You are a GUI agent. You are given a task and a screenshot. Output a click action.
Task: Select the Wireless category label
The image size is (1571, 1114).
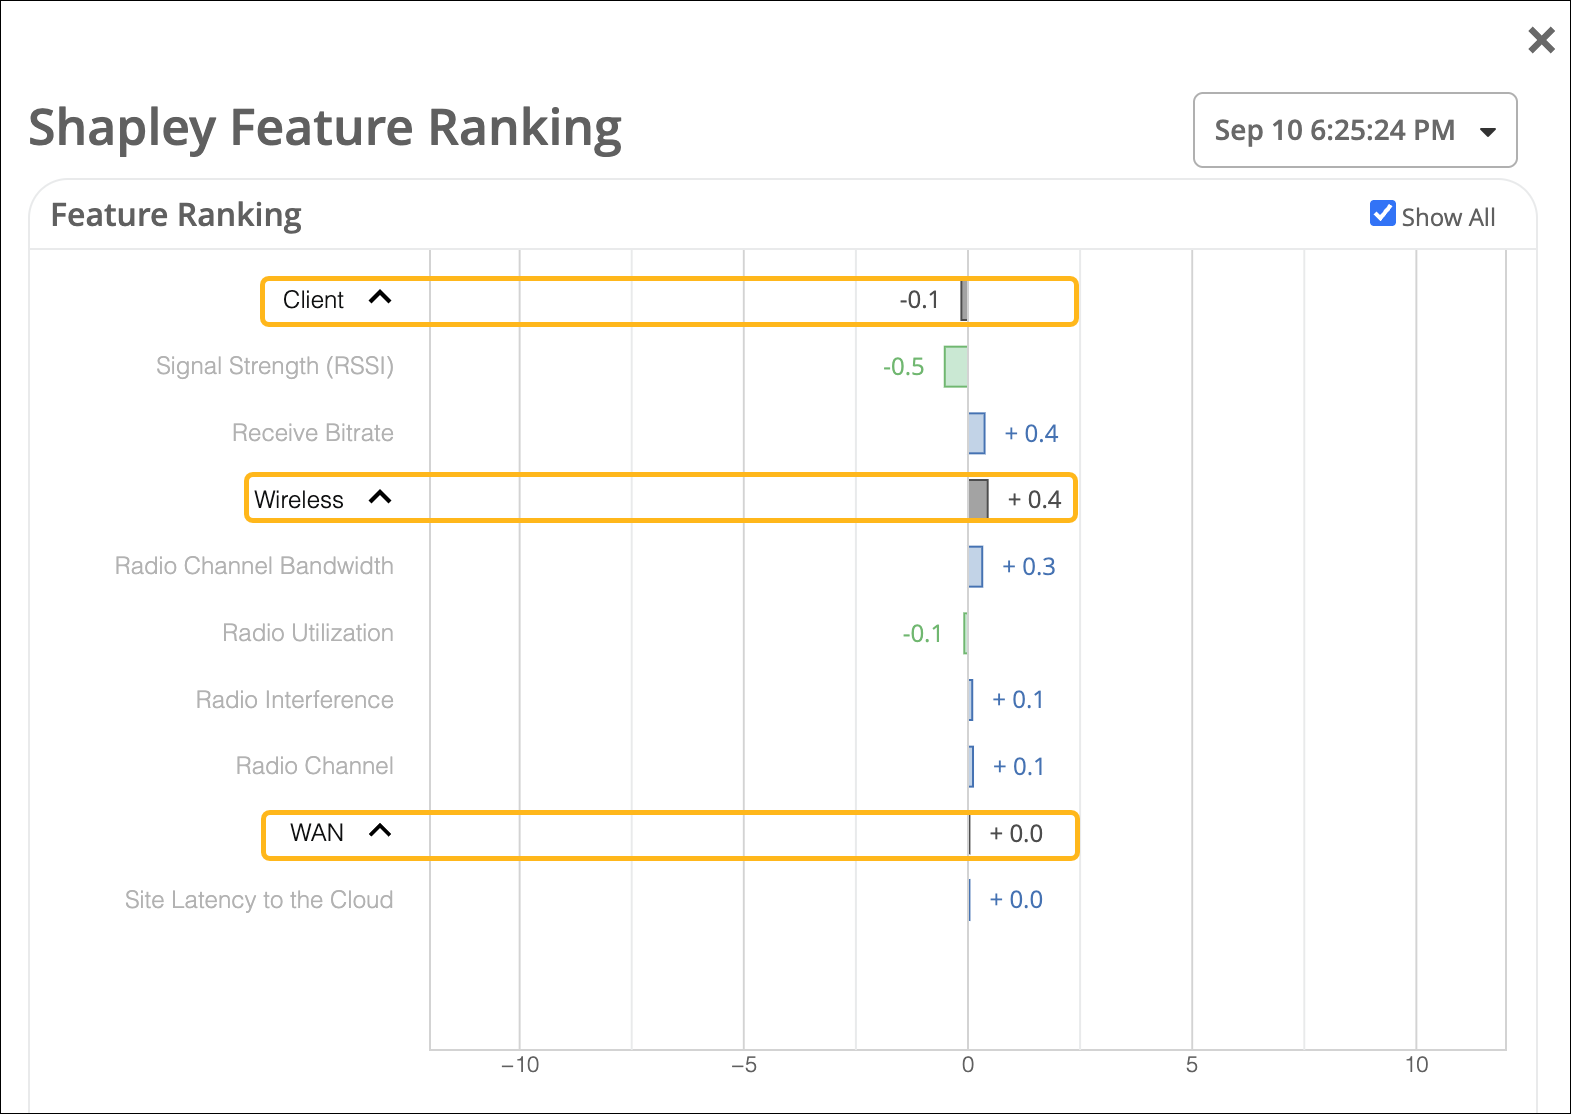pyautogui.click(x=299, y=500)
